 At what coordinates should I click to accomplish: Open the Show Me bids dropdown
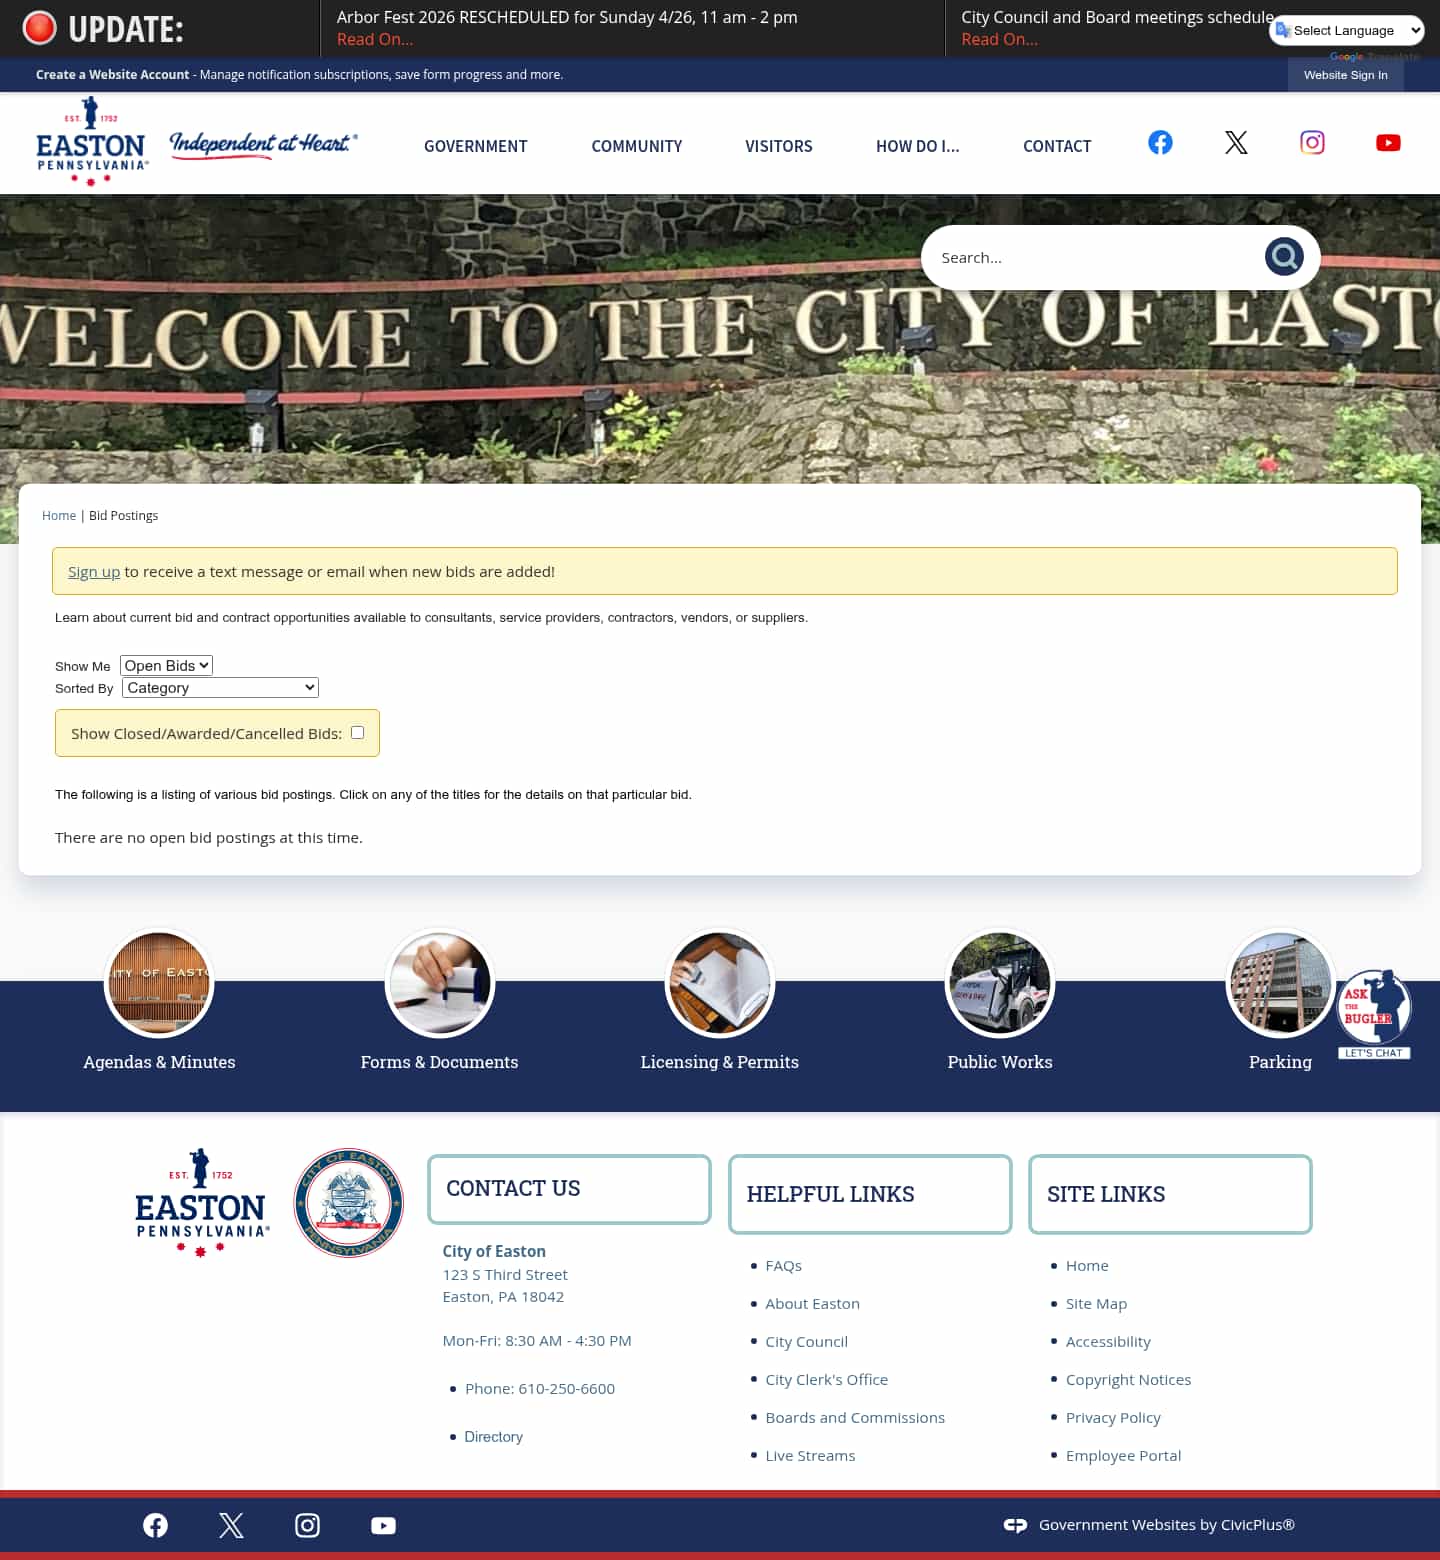coord(165,665)
